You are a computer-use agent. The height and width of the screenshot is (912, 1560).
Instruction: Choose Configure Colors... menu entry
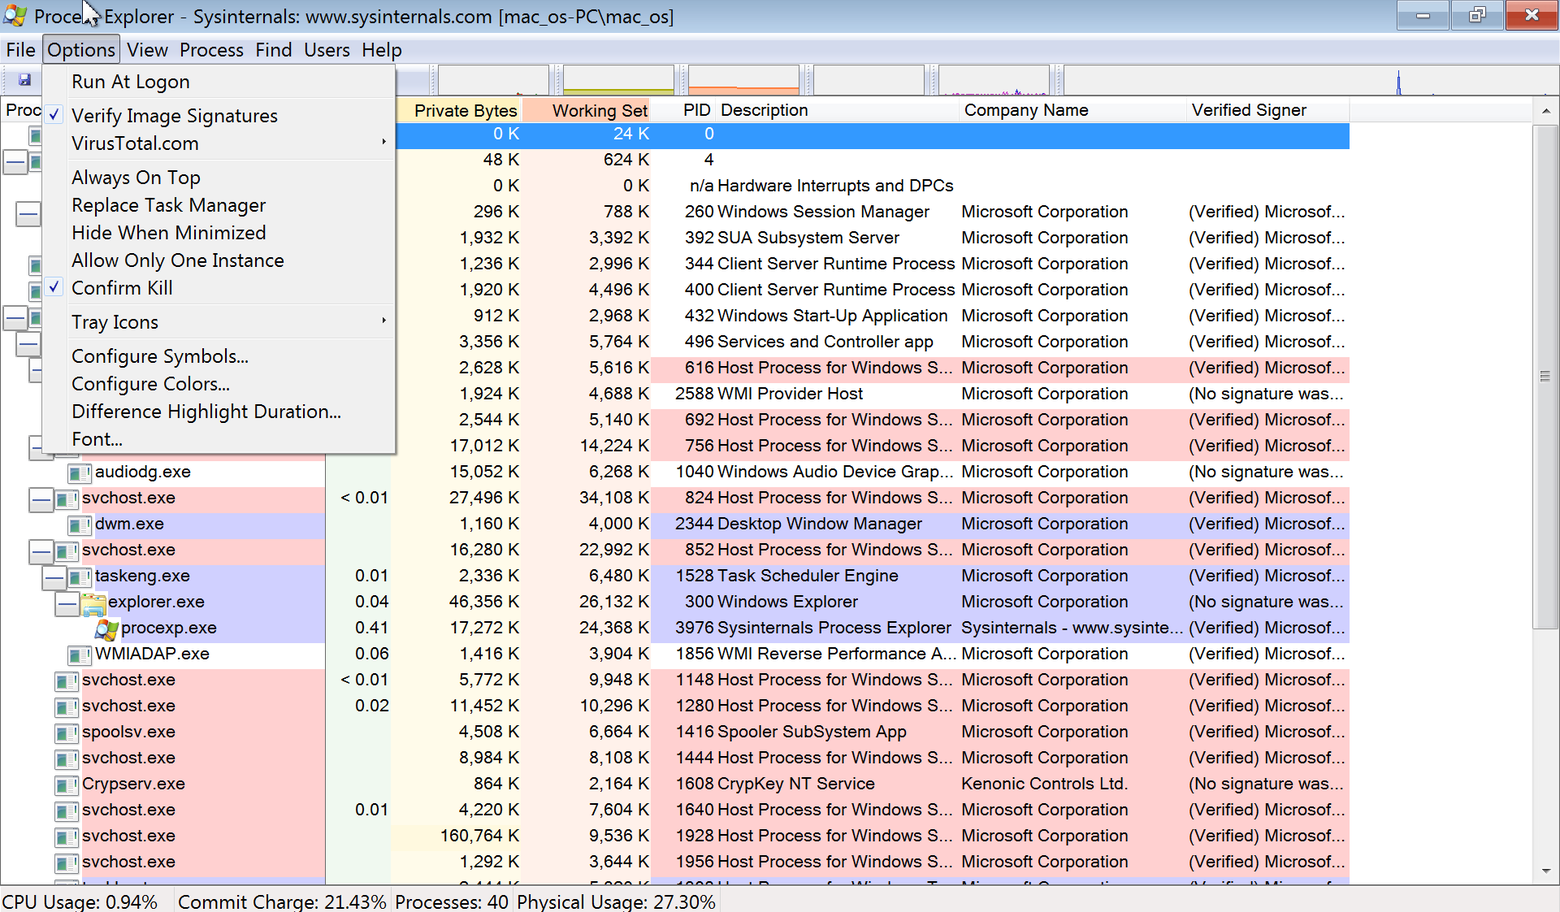point(219,384)
